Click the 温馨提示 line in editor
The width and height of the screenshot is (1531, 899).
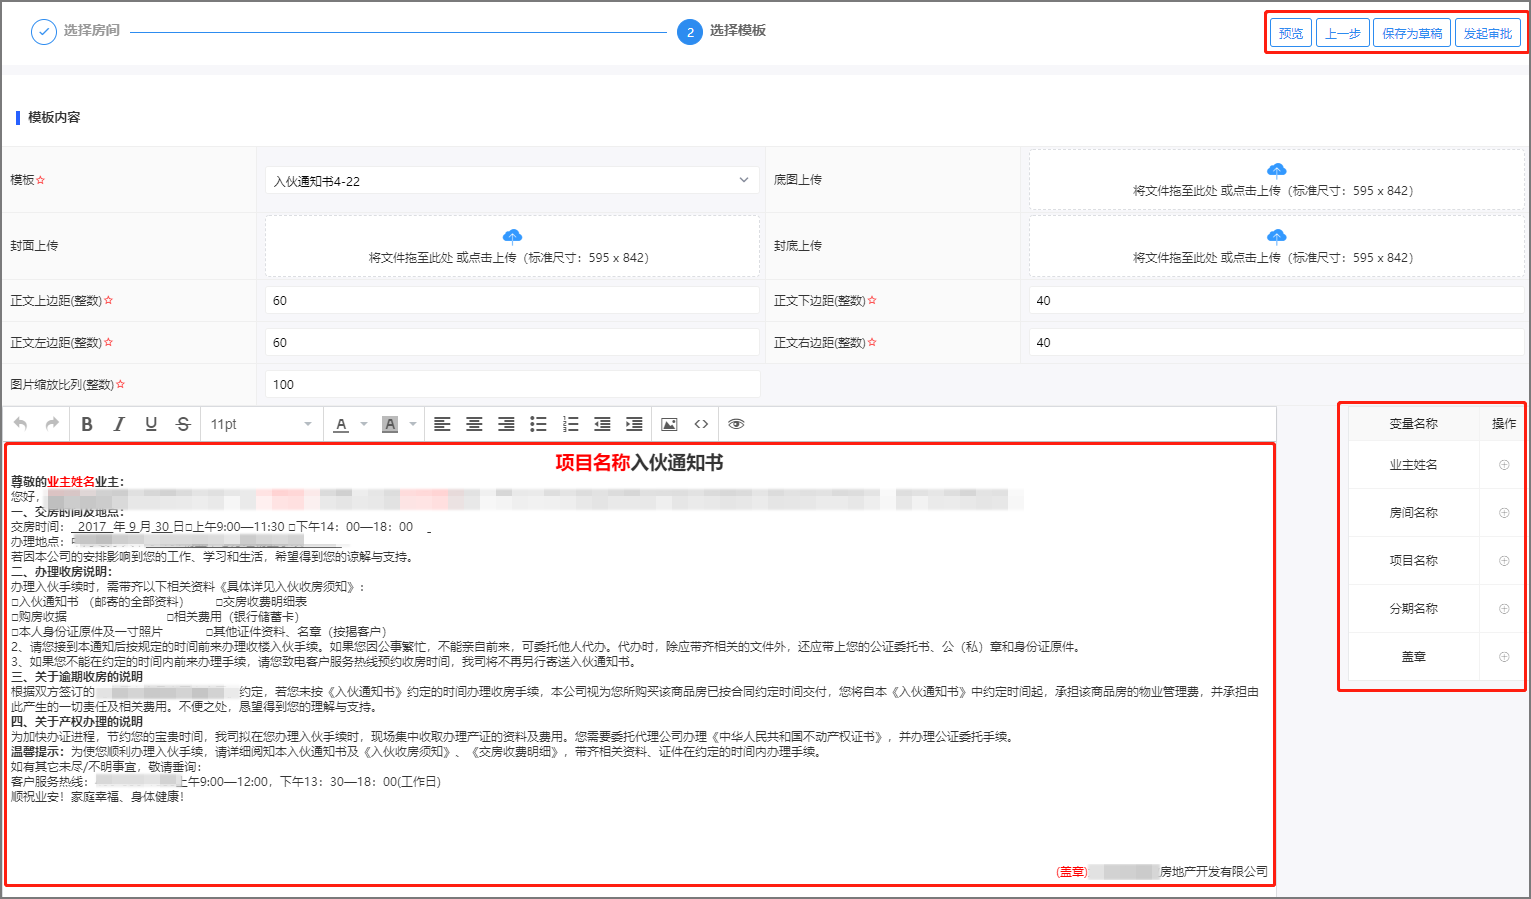(x=416, y=752)
